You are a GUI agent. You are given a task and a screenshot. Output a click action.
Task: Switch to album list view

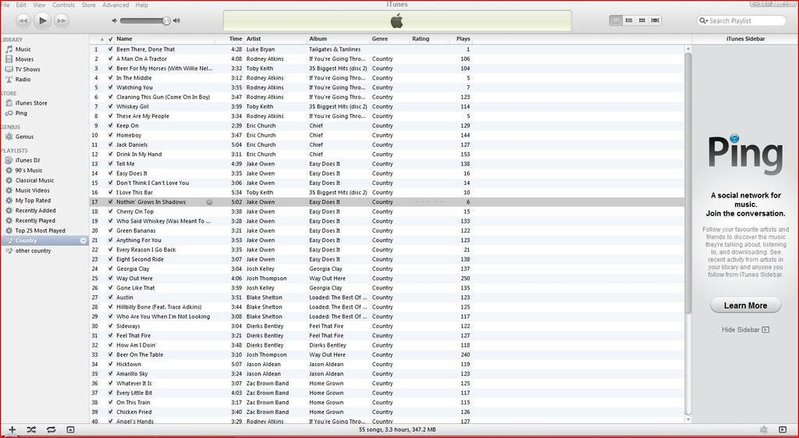pyautogui.click(x=629, y=20)
